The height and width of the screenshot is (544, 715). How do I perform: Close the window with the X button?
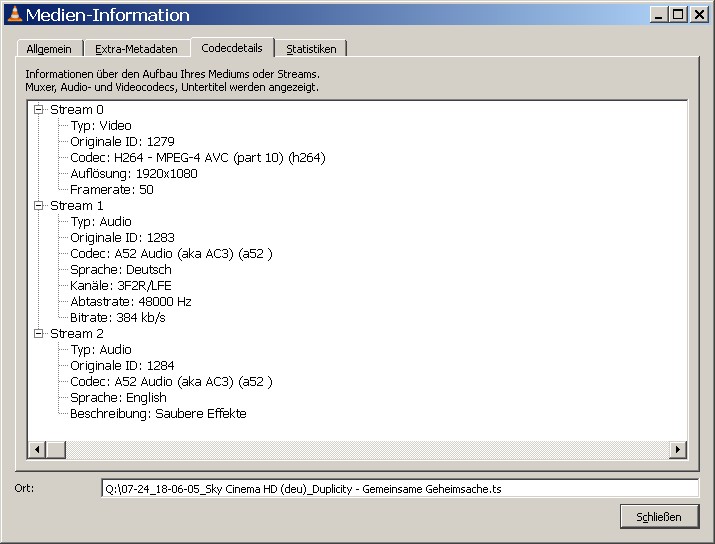point(699,15)
